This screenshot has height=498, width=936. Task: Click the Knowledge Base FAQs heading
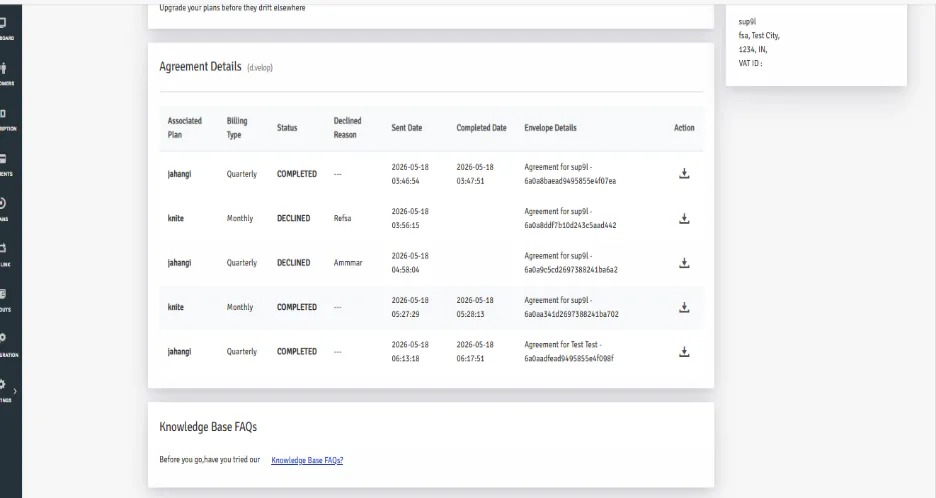208,427
